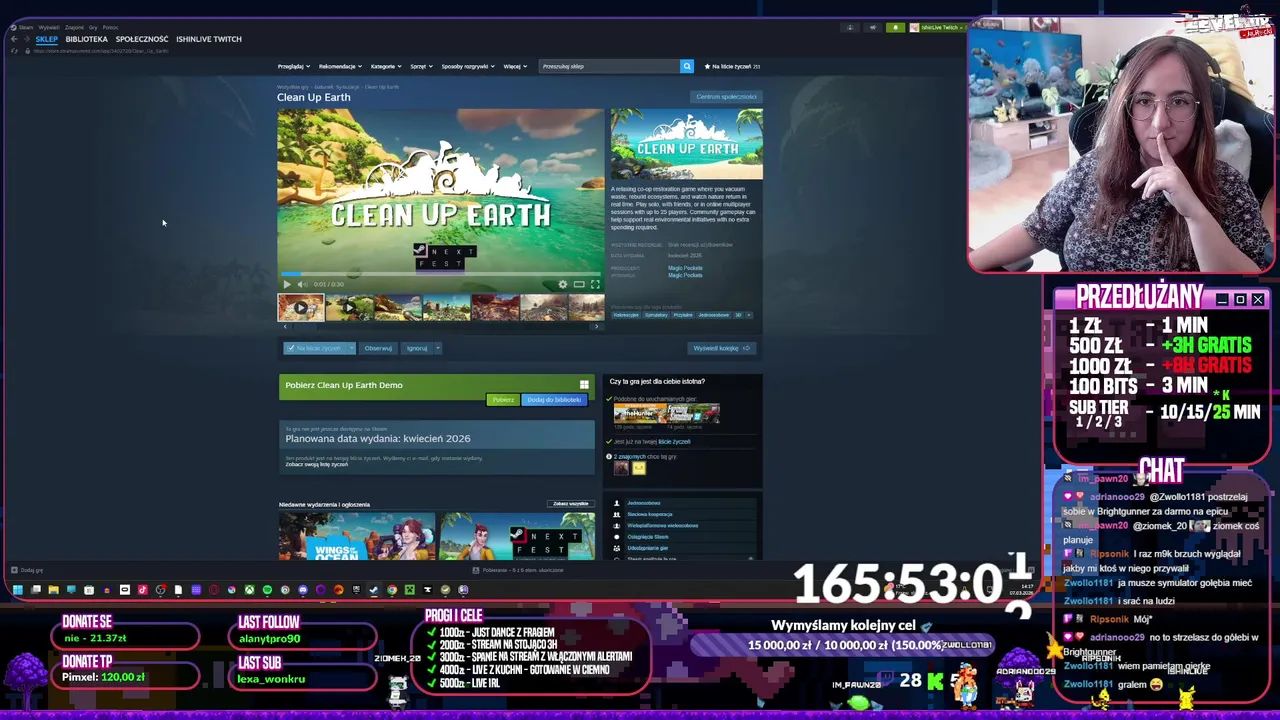
Task: Switch to the BIBLIOTEKA tab
Action: click(x=86, y=39)
